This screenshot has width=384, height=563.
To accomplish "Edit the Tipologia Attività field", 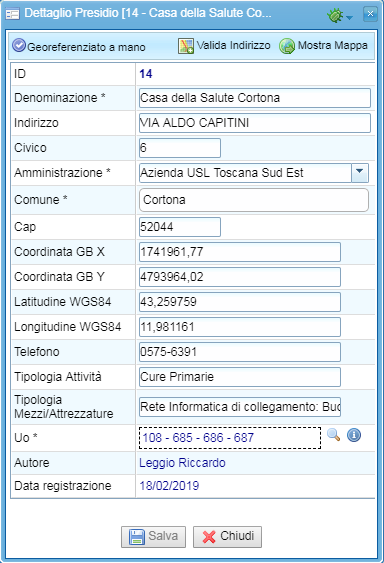I will pos(240,377).
